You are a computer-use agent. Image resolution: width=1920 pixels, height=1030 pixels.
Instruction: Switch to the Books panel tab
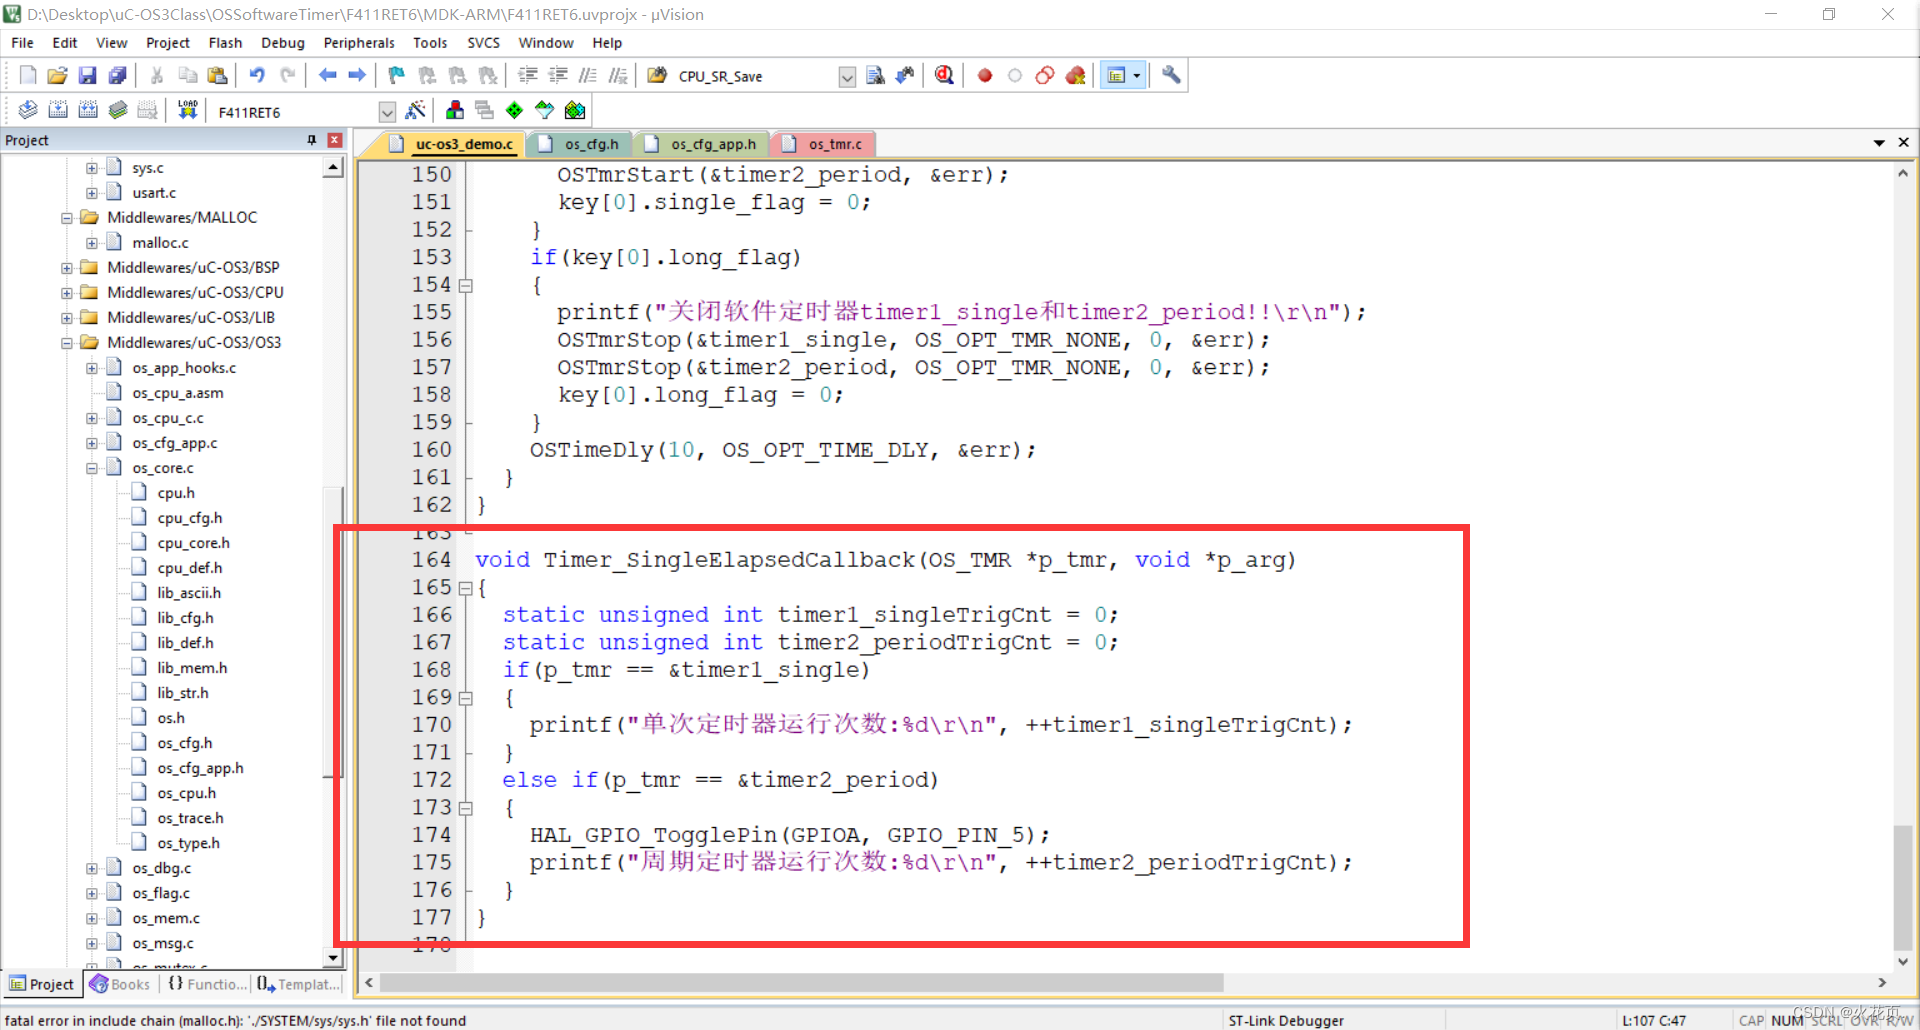pos(120,984)
